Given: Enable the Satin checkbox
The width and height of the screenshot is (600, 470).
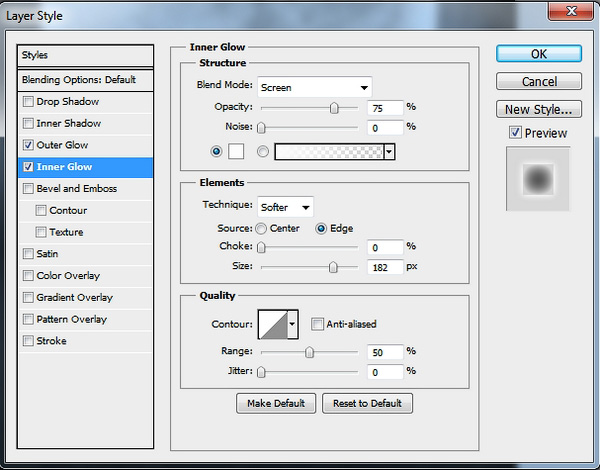Looking at the screenshot, I should tap(28, 253).
